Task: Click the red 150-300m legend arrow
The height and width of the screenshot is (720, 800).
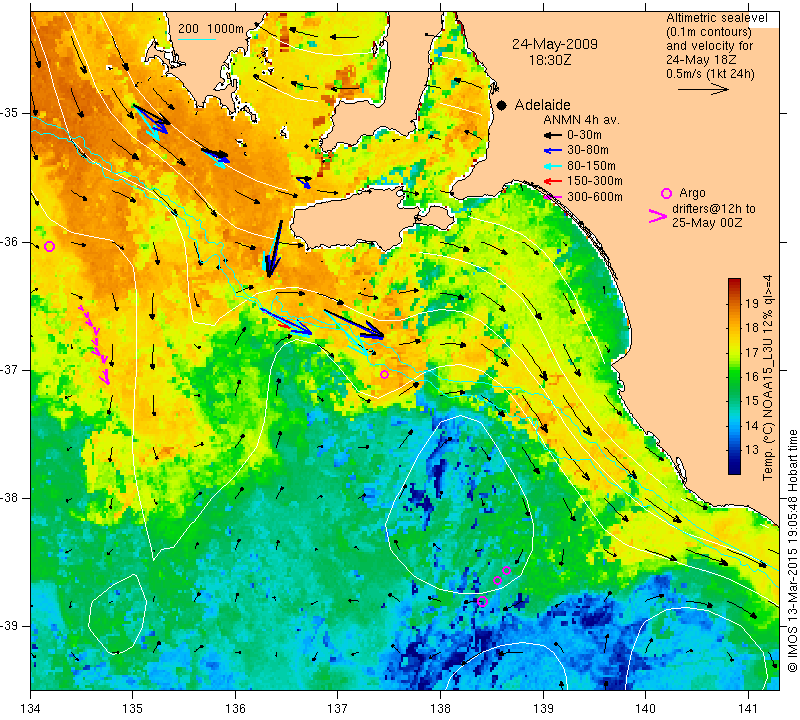Action: point(553,181)
